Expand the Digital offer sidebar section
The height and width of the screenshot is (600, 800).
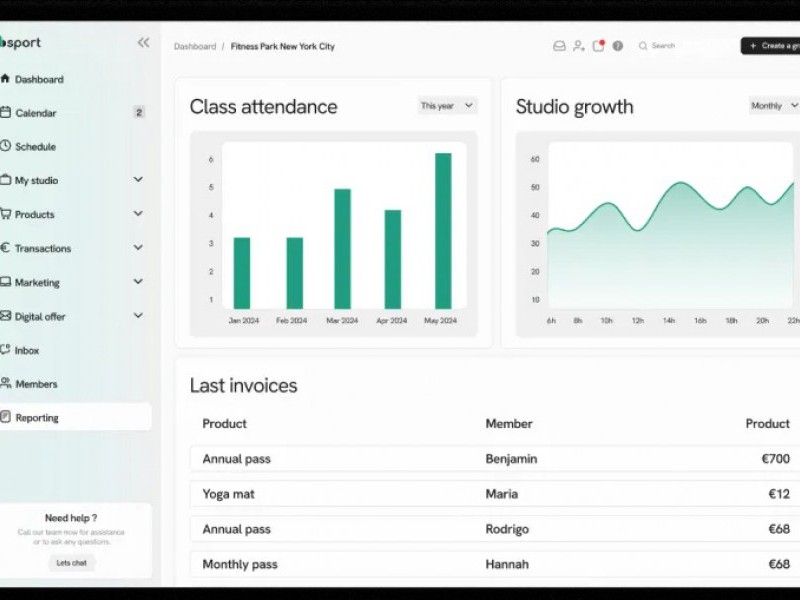click(x=138, y=316)
